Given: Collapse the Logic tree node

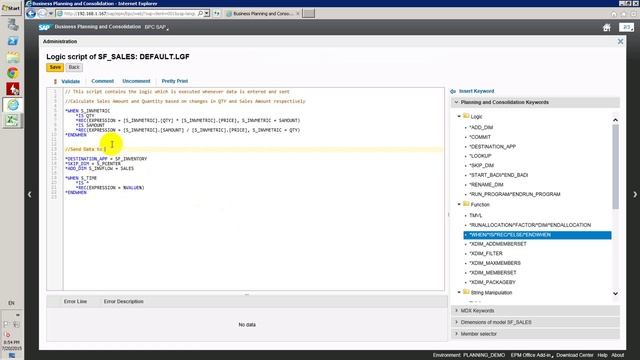Looking at the screenshot, I should point(459,116).
